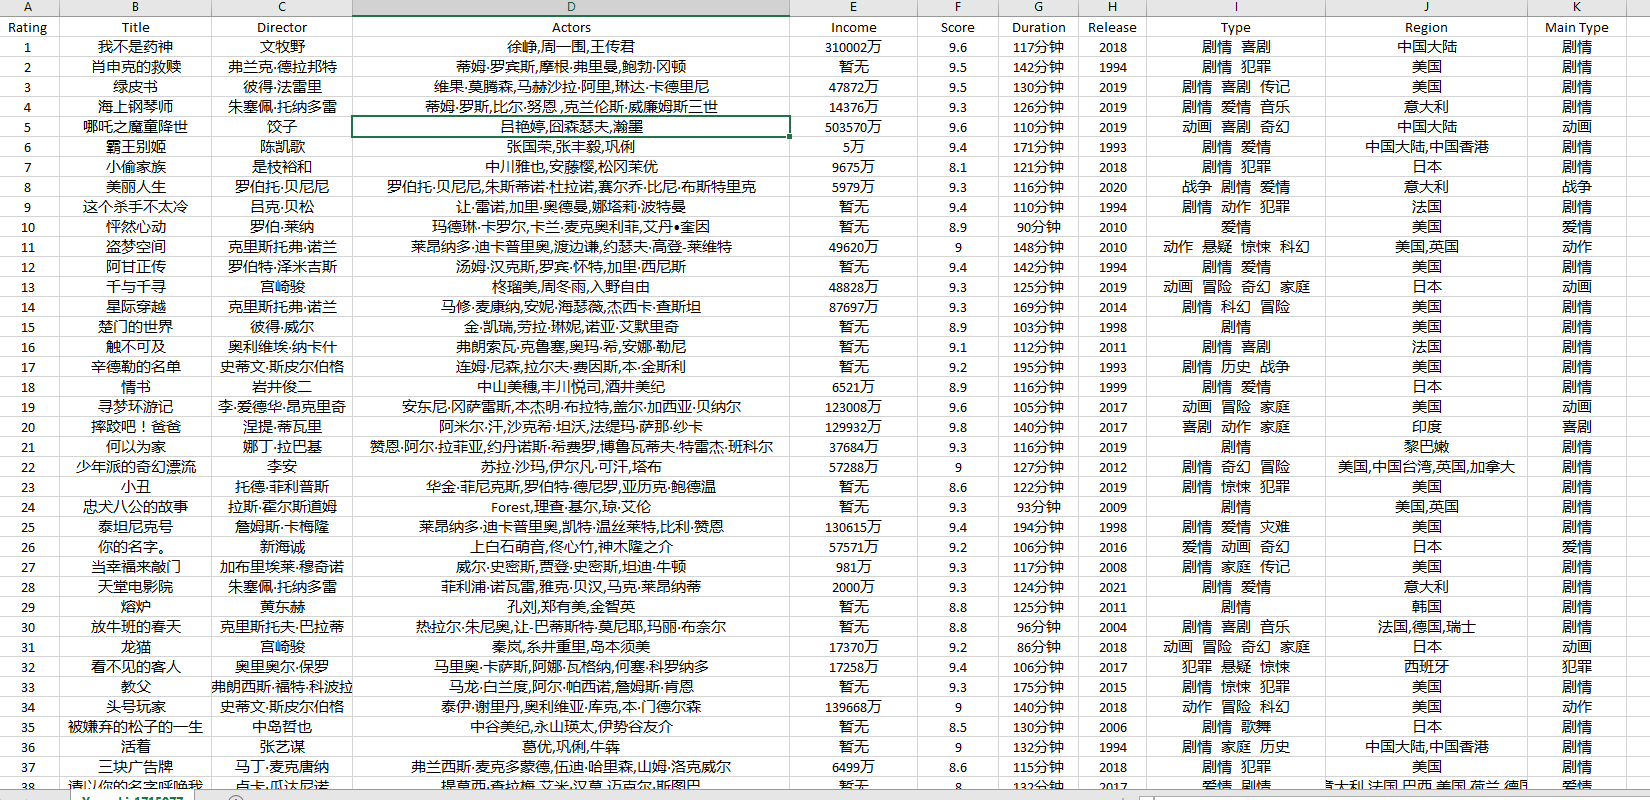
Task: Select director cell '吕克·贝松'
Action: tap(282, 207)
